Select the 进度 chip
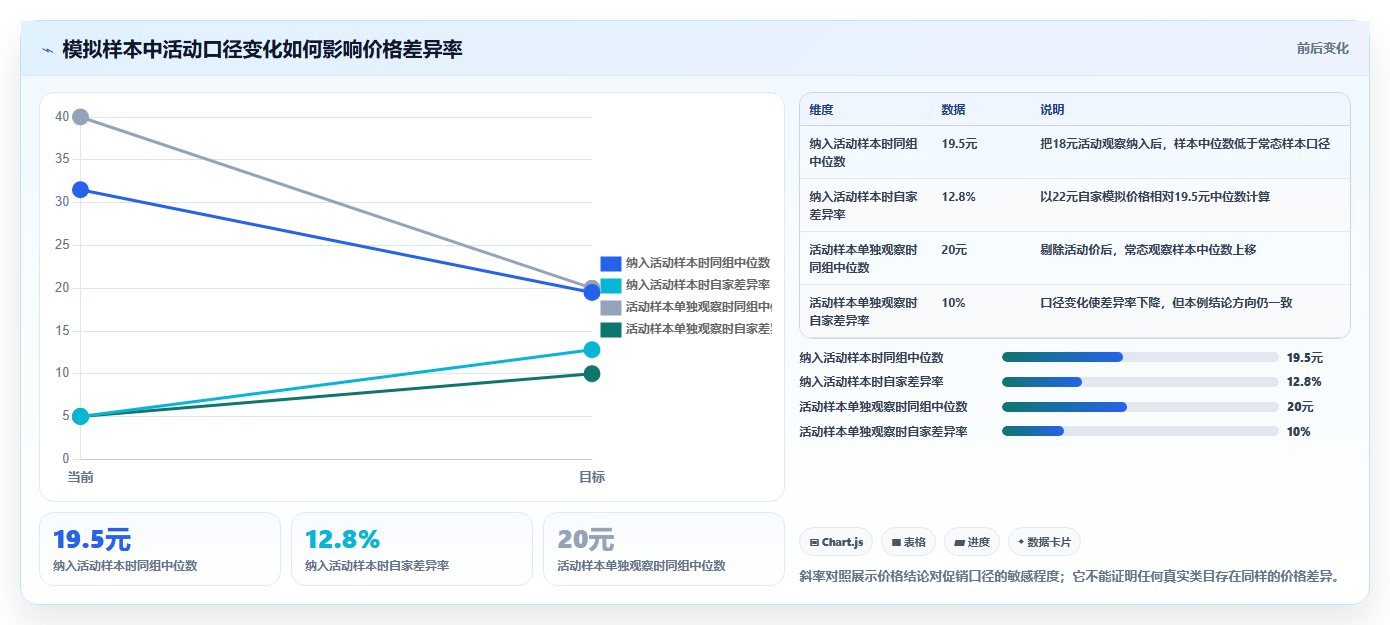 (x=972, y=542)
